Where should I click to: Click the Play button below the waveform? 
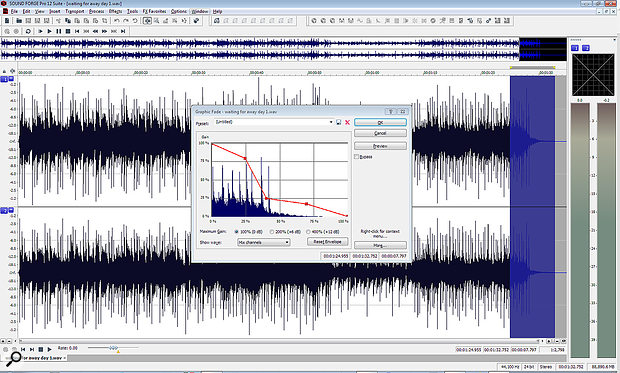(49, 349)
